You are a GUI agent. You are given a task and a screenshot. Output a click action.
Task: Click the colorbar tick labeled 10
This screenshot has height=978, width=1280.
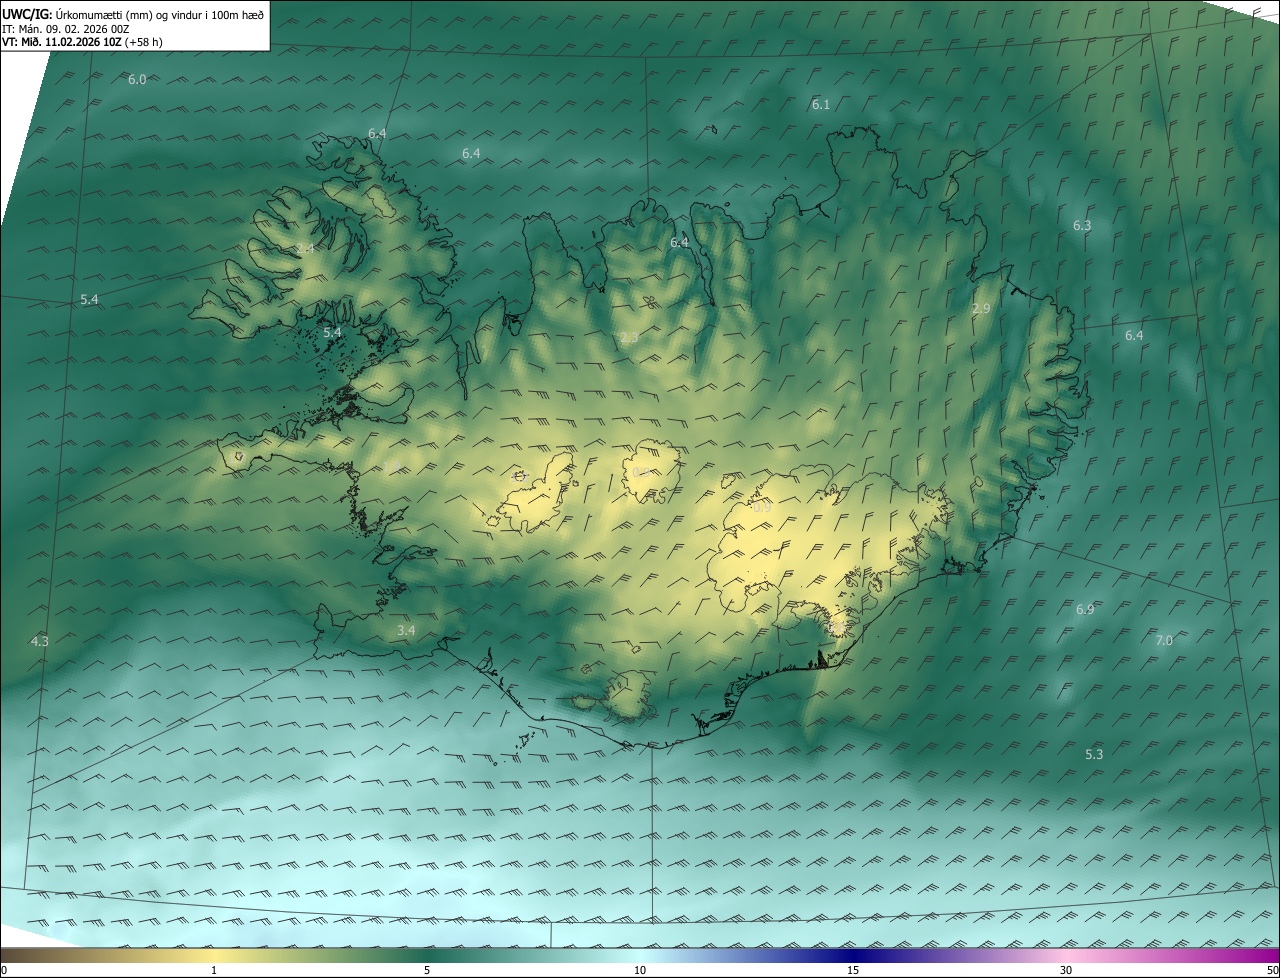640,970
